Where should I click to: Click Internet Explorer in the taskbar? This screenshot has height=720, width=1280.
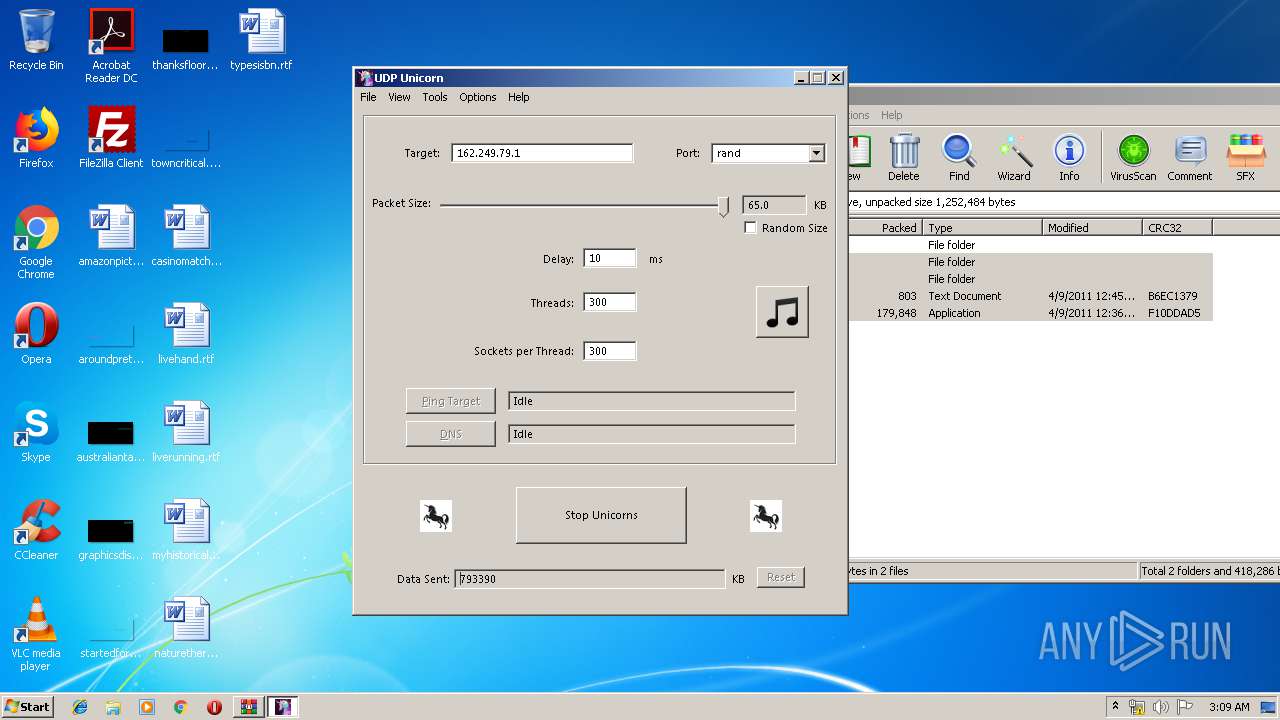(80, 707)
